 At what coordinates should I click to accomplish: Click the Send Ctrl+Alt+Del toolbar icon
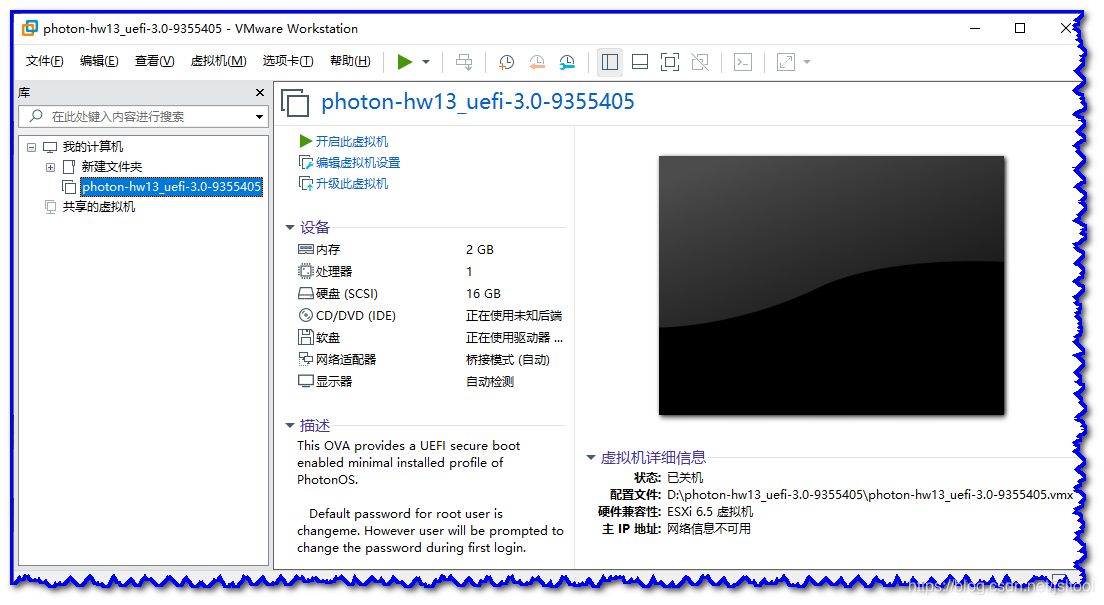click(x=464, y=62)
